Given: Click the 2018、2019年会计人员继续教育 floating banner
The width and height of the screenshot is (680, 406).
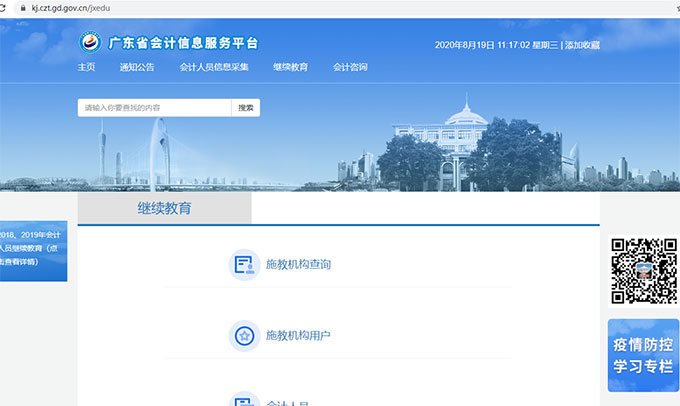Looking at the screenshot, I should [33, 251].
